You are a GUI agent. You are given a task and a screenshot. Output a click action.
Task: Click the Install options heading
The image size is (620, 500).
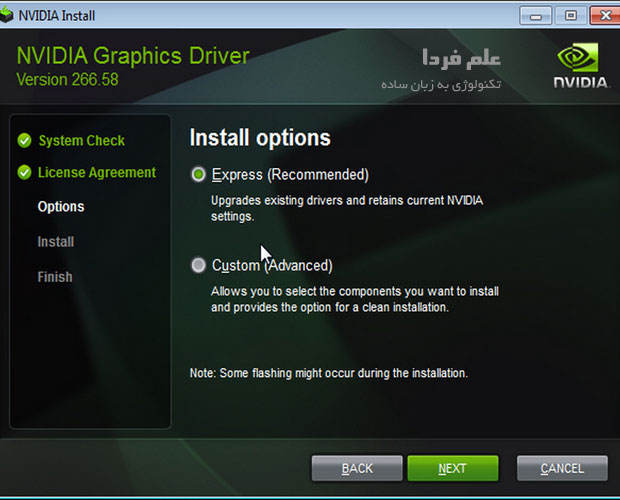pos(259,138)
